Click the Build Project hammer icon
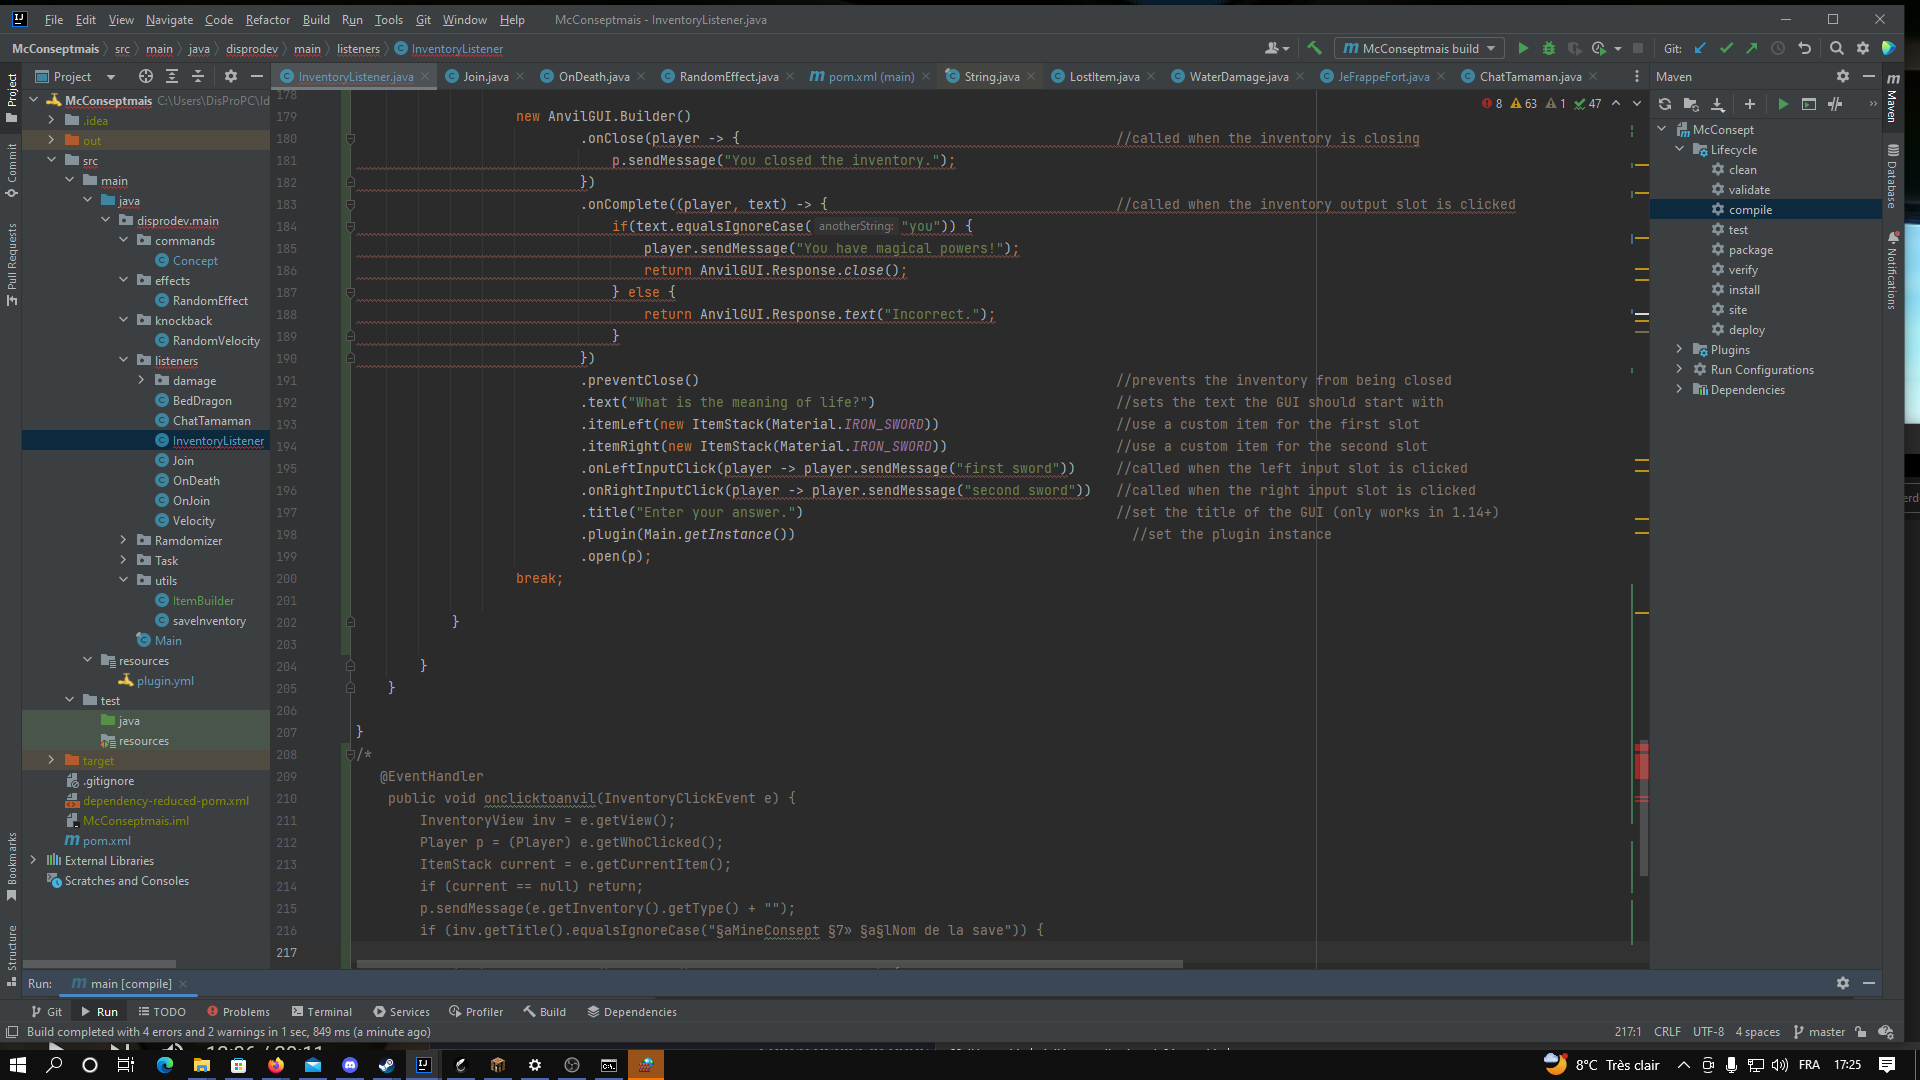The image size is (1920, 1080). click(1314, 48)
